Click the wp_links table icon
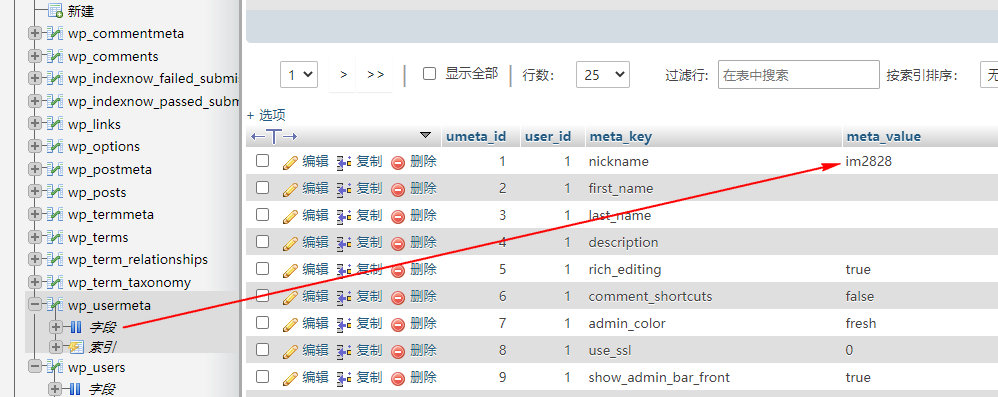This screenshot has width=998, height=397. coord(55,124)
